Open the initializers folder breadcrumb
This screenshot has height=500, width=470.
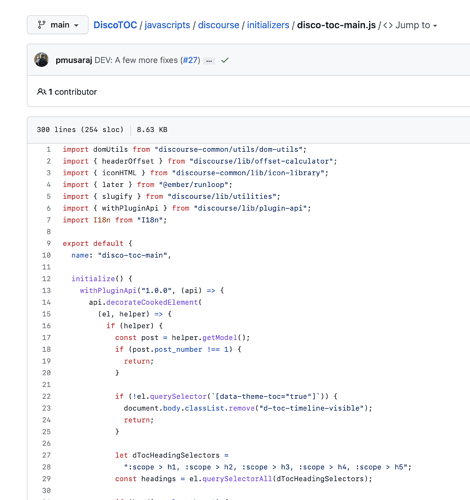pyautogui.click(x=268, y=25)
